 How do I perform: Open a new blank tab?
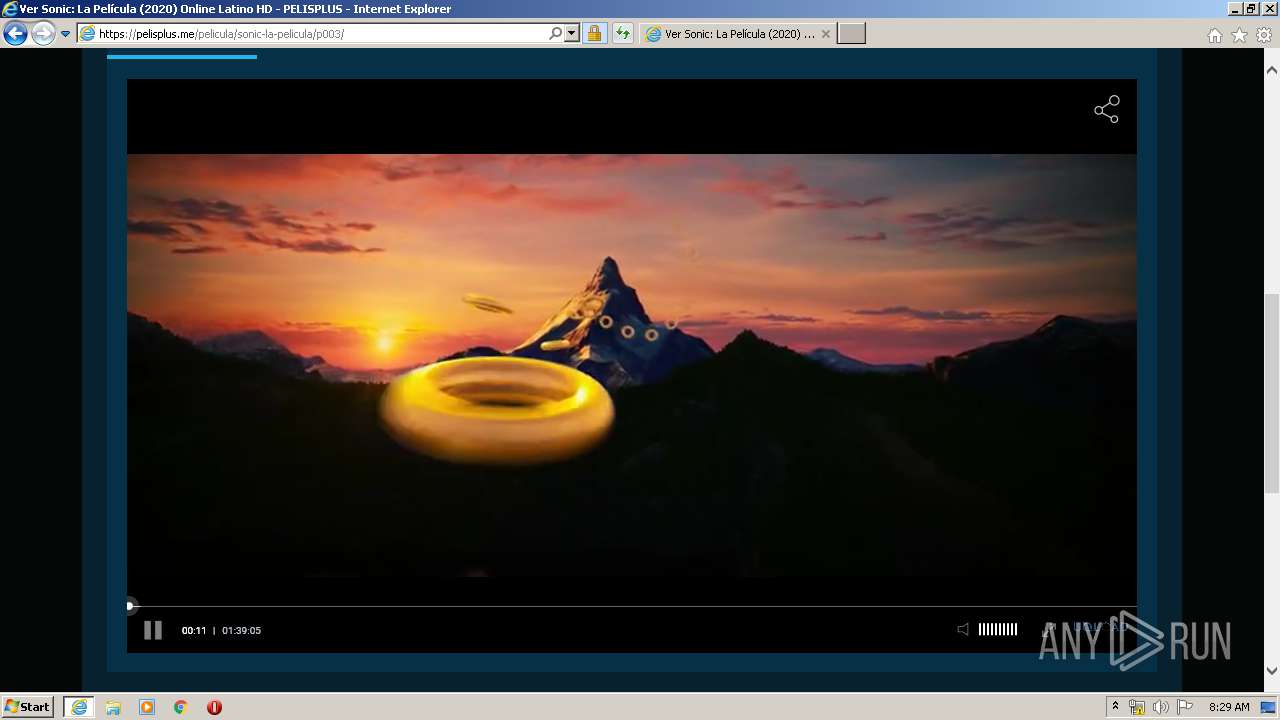pos(851,34)
